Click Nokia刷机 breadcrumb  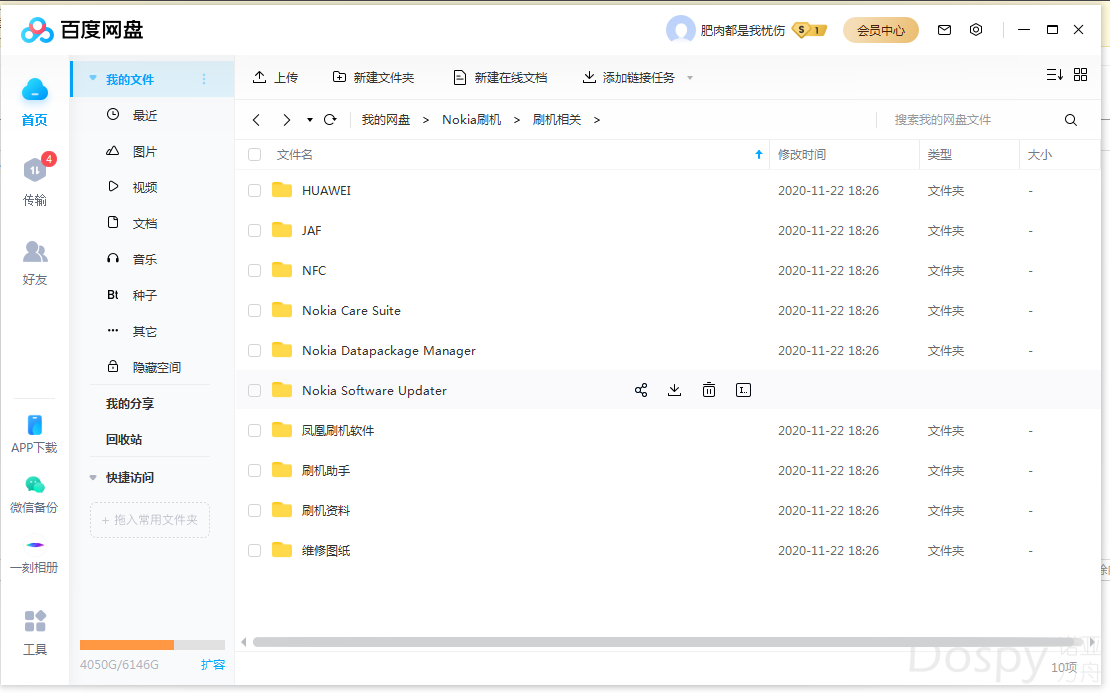click(x=471, y=120)
